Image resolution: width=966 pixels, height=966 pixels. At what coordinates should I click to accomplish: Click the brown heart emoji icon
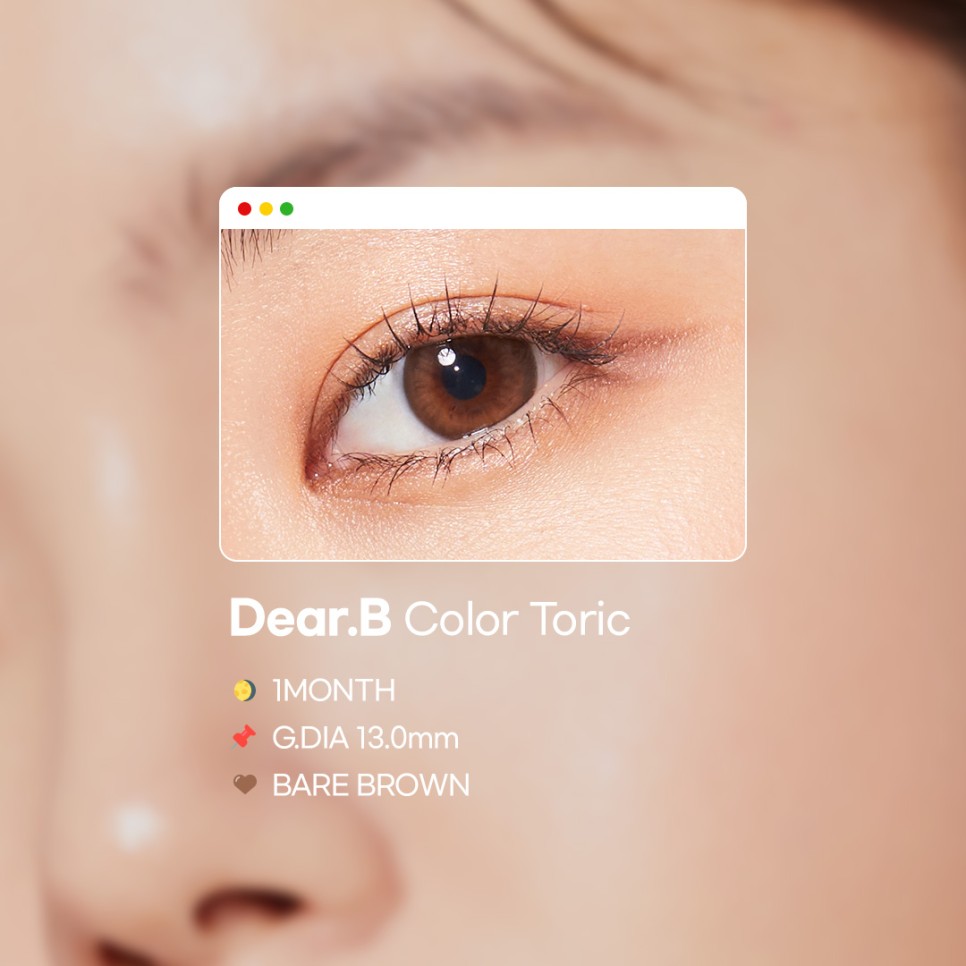coord(245,784)
